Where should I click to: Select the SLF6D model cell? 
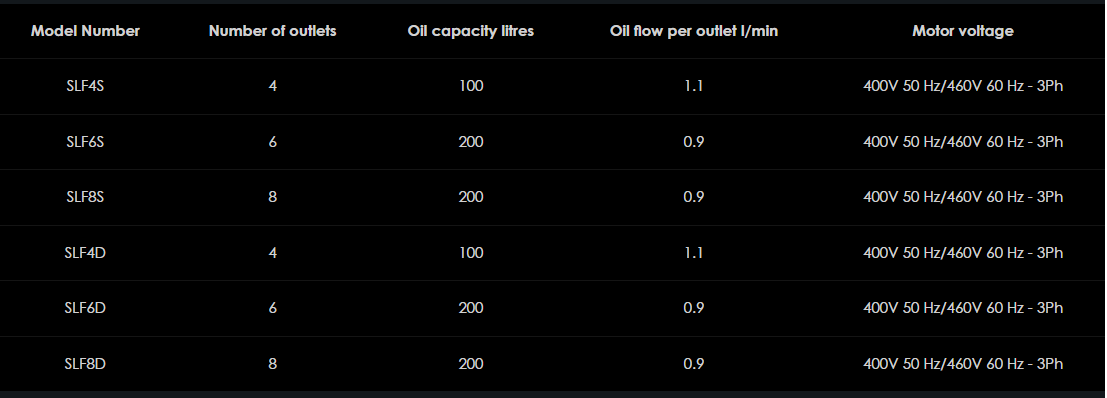[x=85, y=308]
